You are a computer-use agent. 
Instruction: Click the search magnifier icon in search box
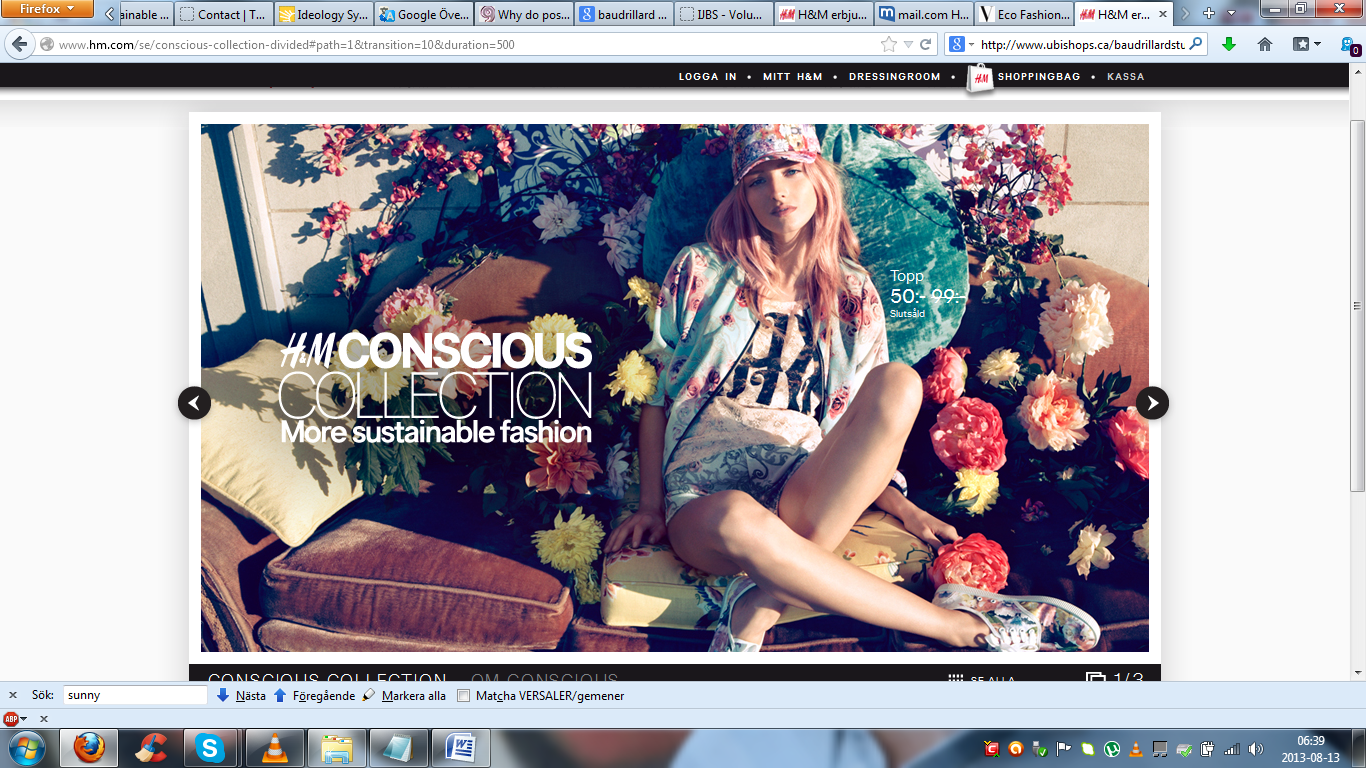1198,44
